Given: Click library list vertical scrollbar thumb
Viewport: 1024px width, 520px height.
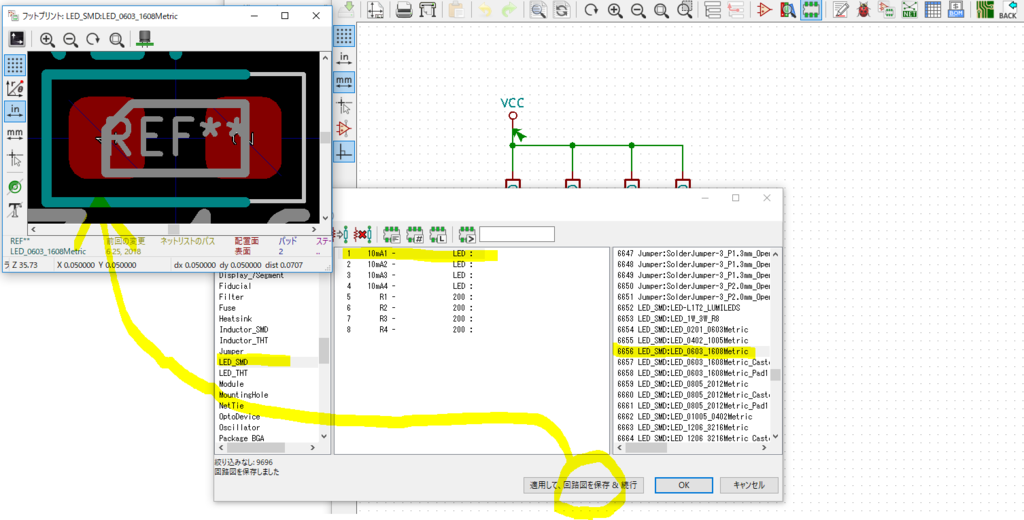Looking at the screenshot, I should pyautogui.click(x=323, y=351).
